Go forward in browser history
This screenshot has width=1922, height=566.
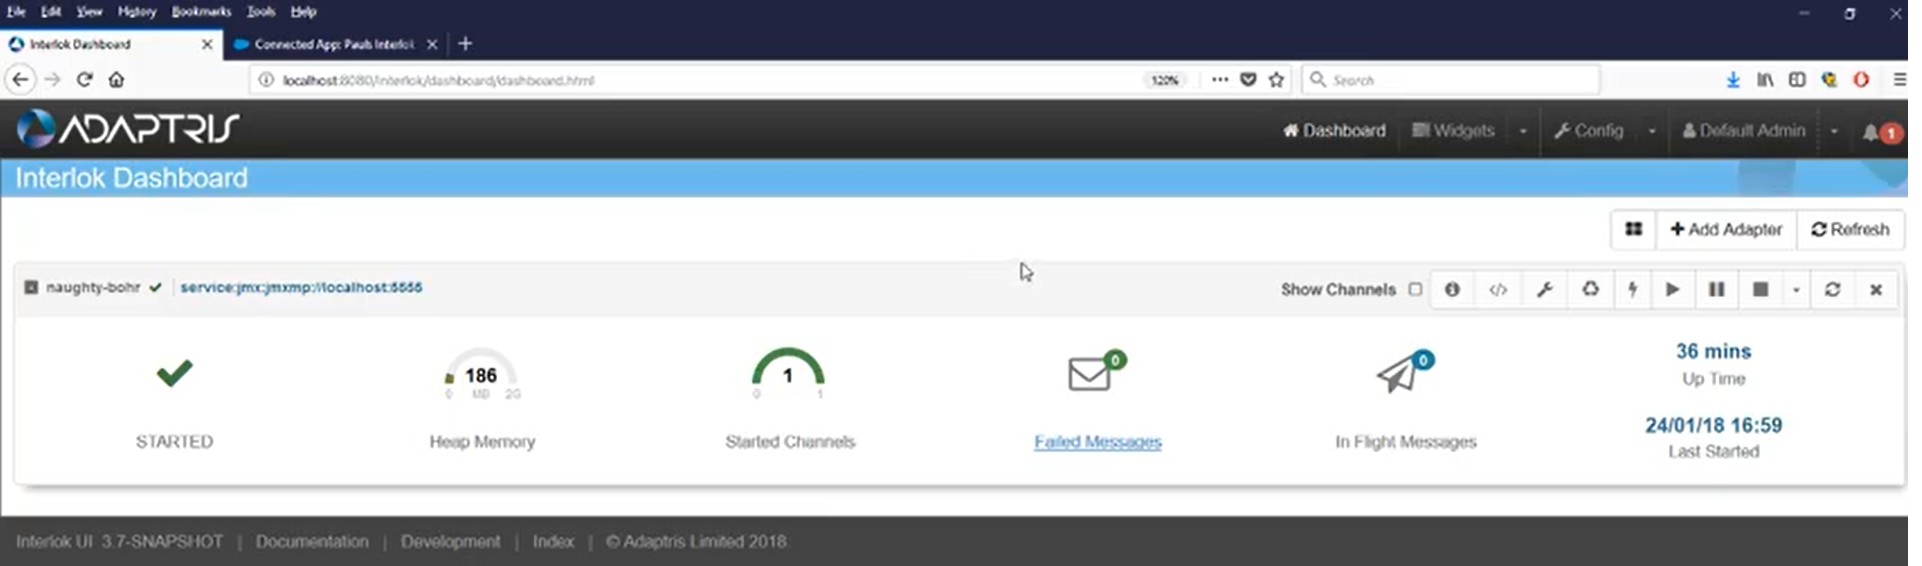(x=53, y=79)
